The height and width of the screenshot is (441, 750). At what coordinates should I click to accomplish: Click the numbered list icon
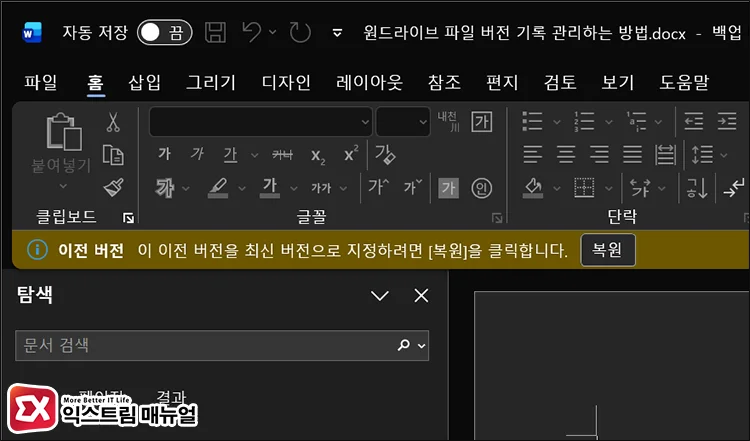click(584, 121)
